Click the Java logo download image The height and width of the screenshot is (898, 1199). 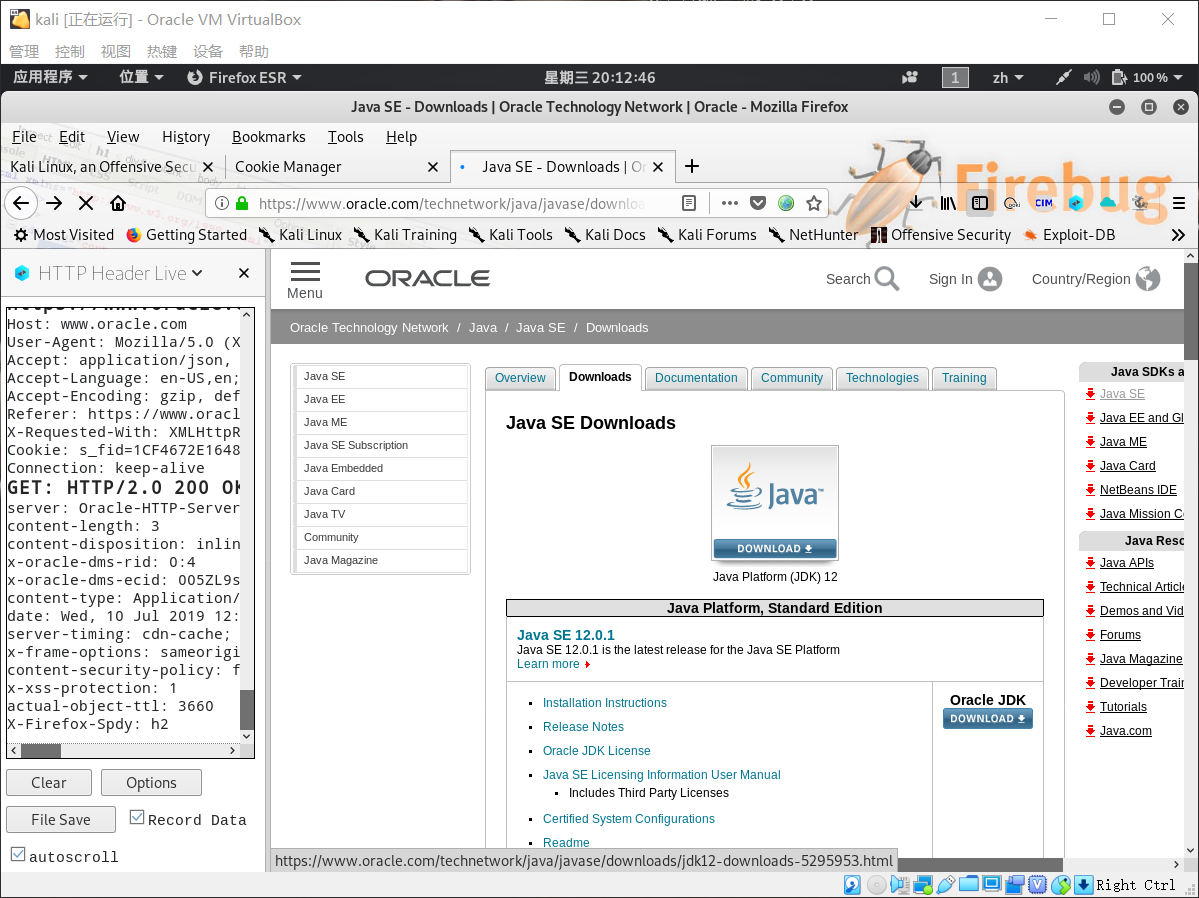coord(775,504)
